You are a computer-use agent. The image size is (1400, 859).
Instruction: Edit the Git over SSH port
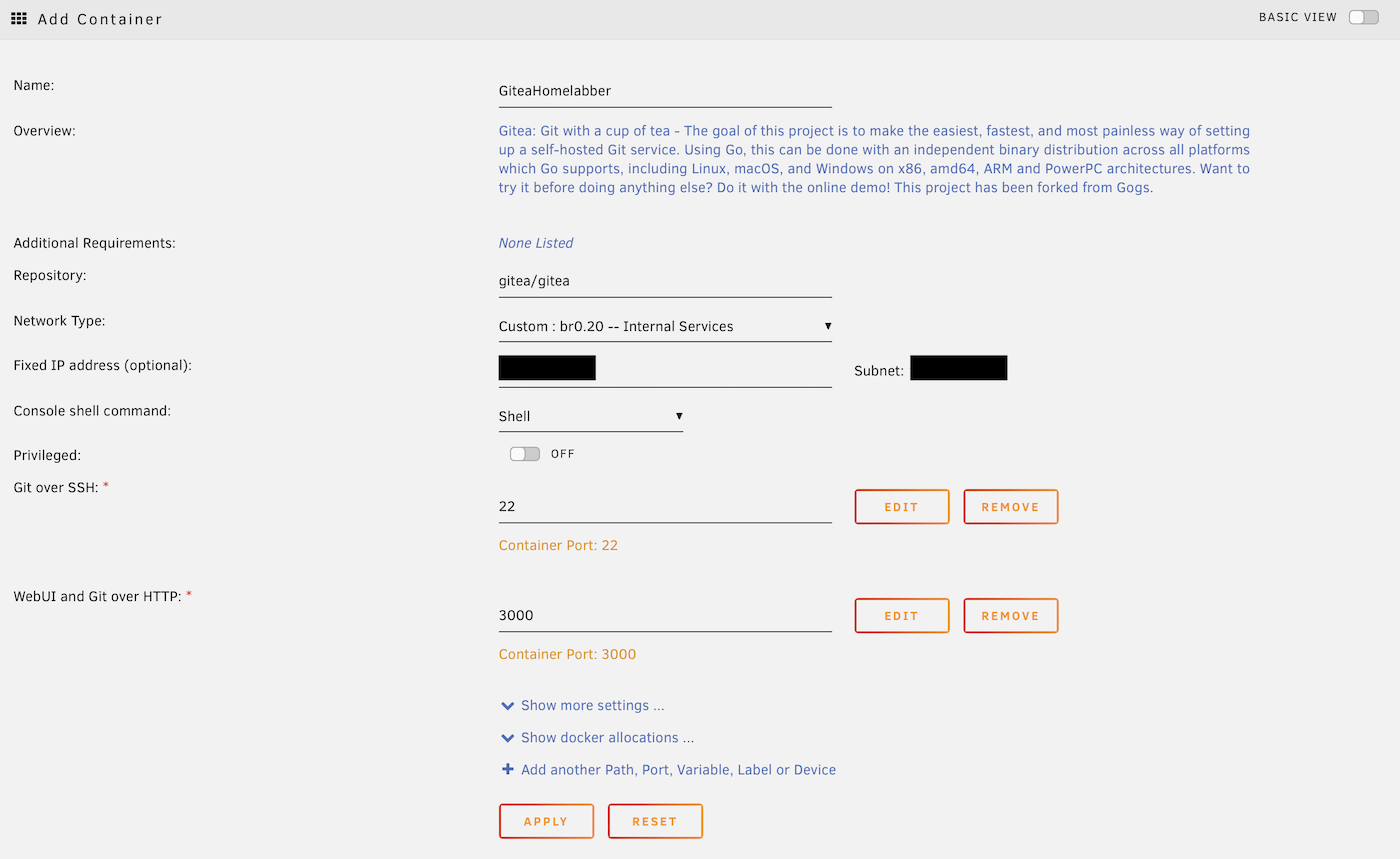[x=901, y=507]
